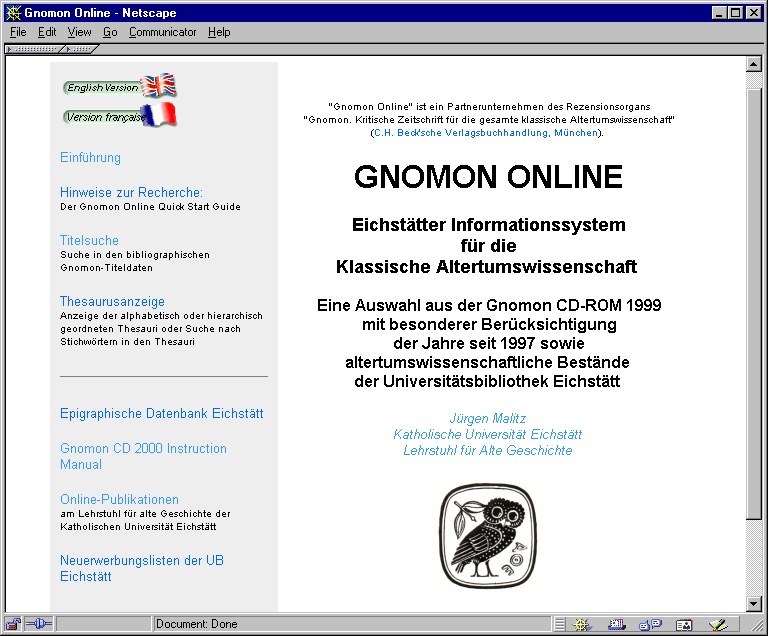Open the Composer pen icon
Image resolution: width=768 pixels, height=636 pixels.
[718, 624]
